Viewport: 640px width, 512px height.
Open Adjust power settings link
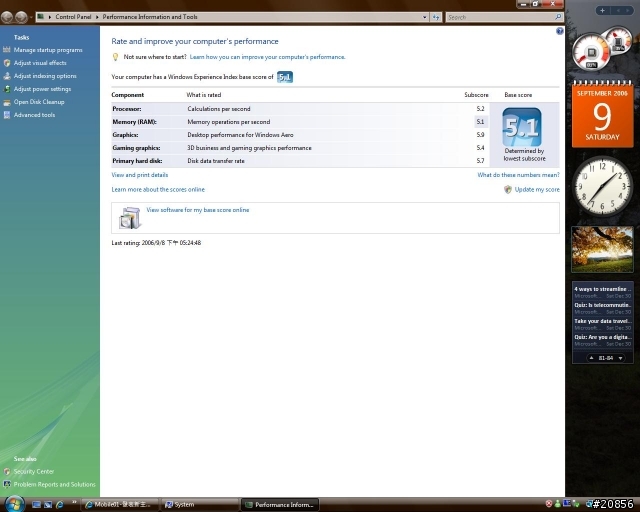42,89
